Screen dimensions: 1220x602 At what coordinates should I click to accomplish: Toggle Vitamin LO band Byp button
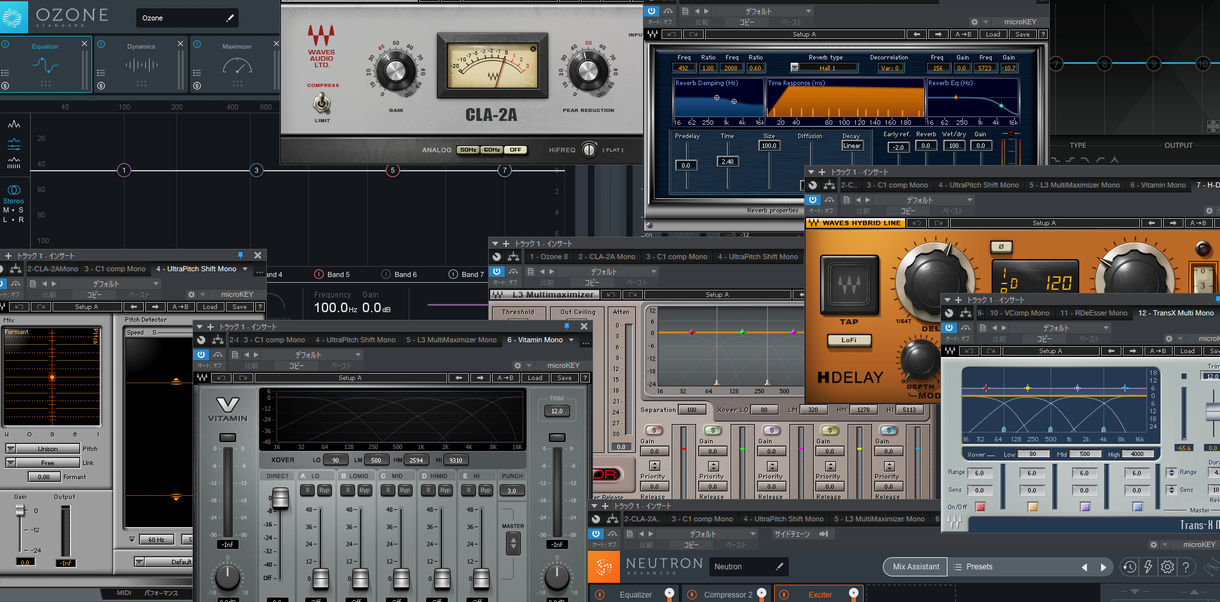324,490
